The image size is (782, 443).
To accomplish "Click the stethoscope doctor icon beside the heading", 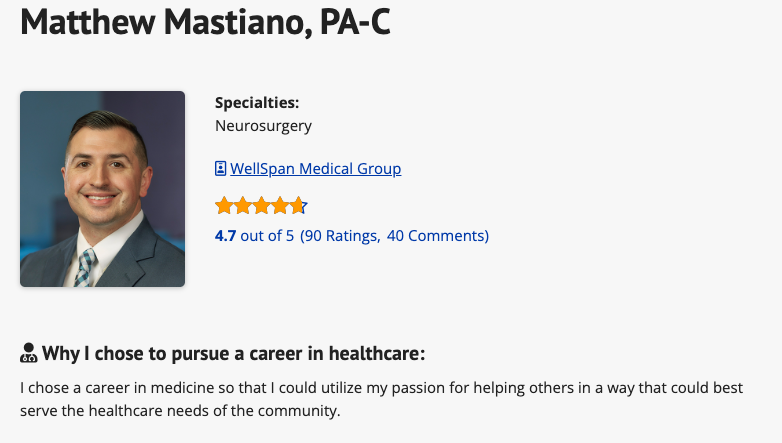I will [28, 353].
